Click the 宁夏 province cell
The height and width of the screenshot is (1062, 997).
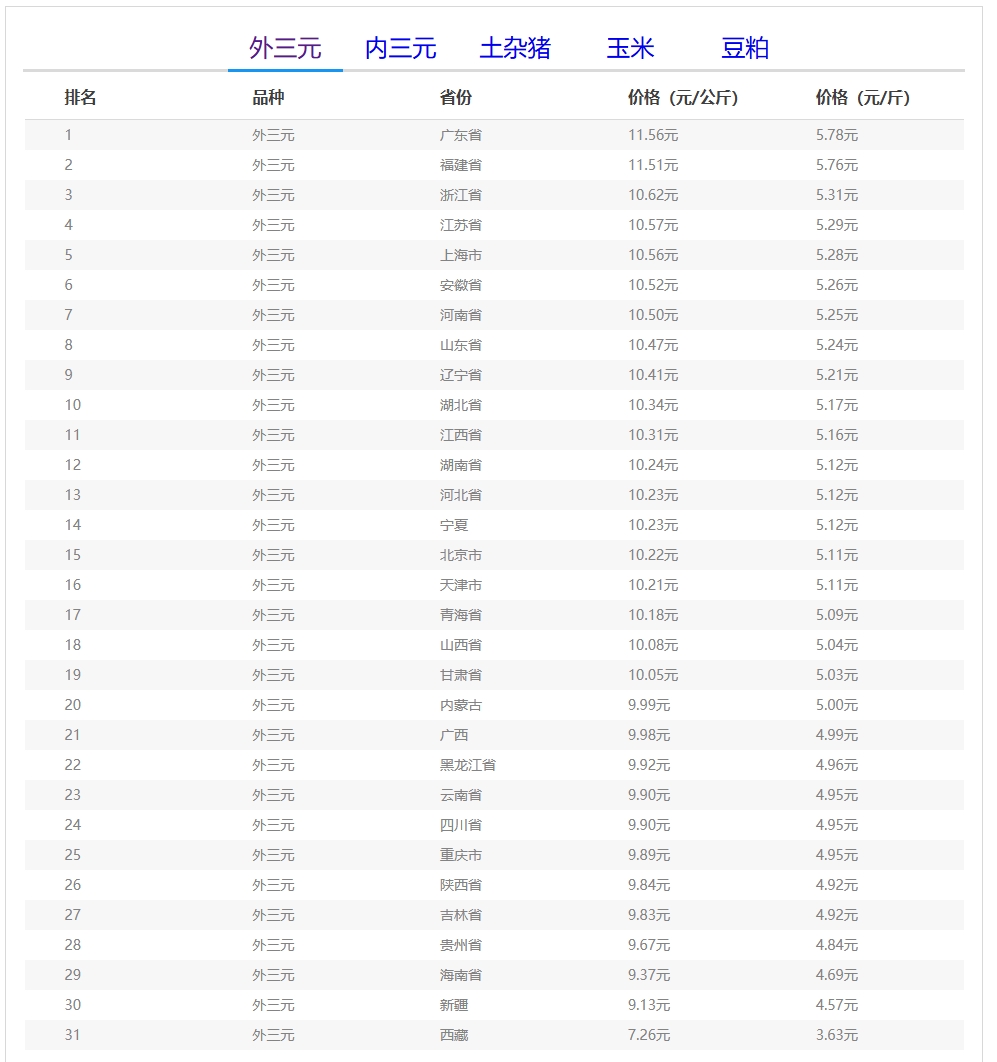pos(454,525)
